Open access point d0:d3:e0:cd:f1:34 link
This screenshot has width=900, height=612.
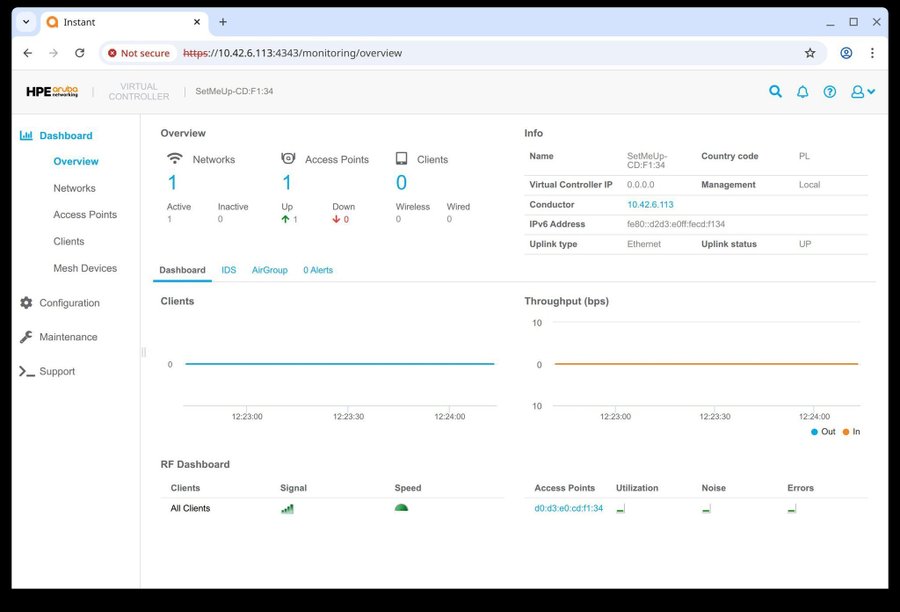click(568, 508)
